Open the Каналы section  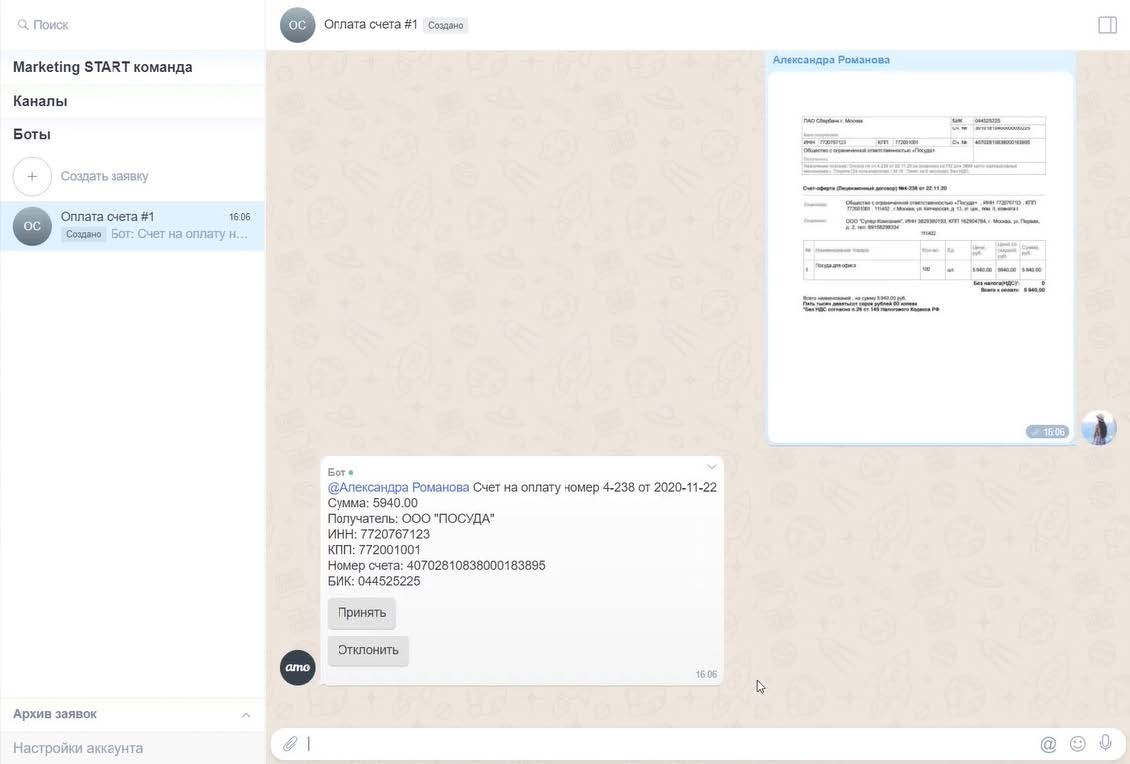pyautogui.click(x=40, y=101)
